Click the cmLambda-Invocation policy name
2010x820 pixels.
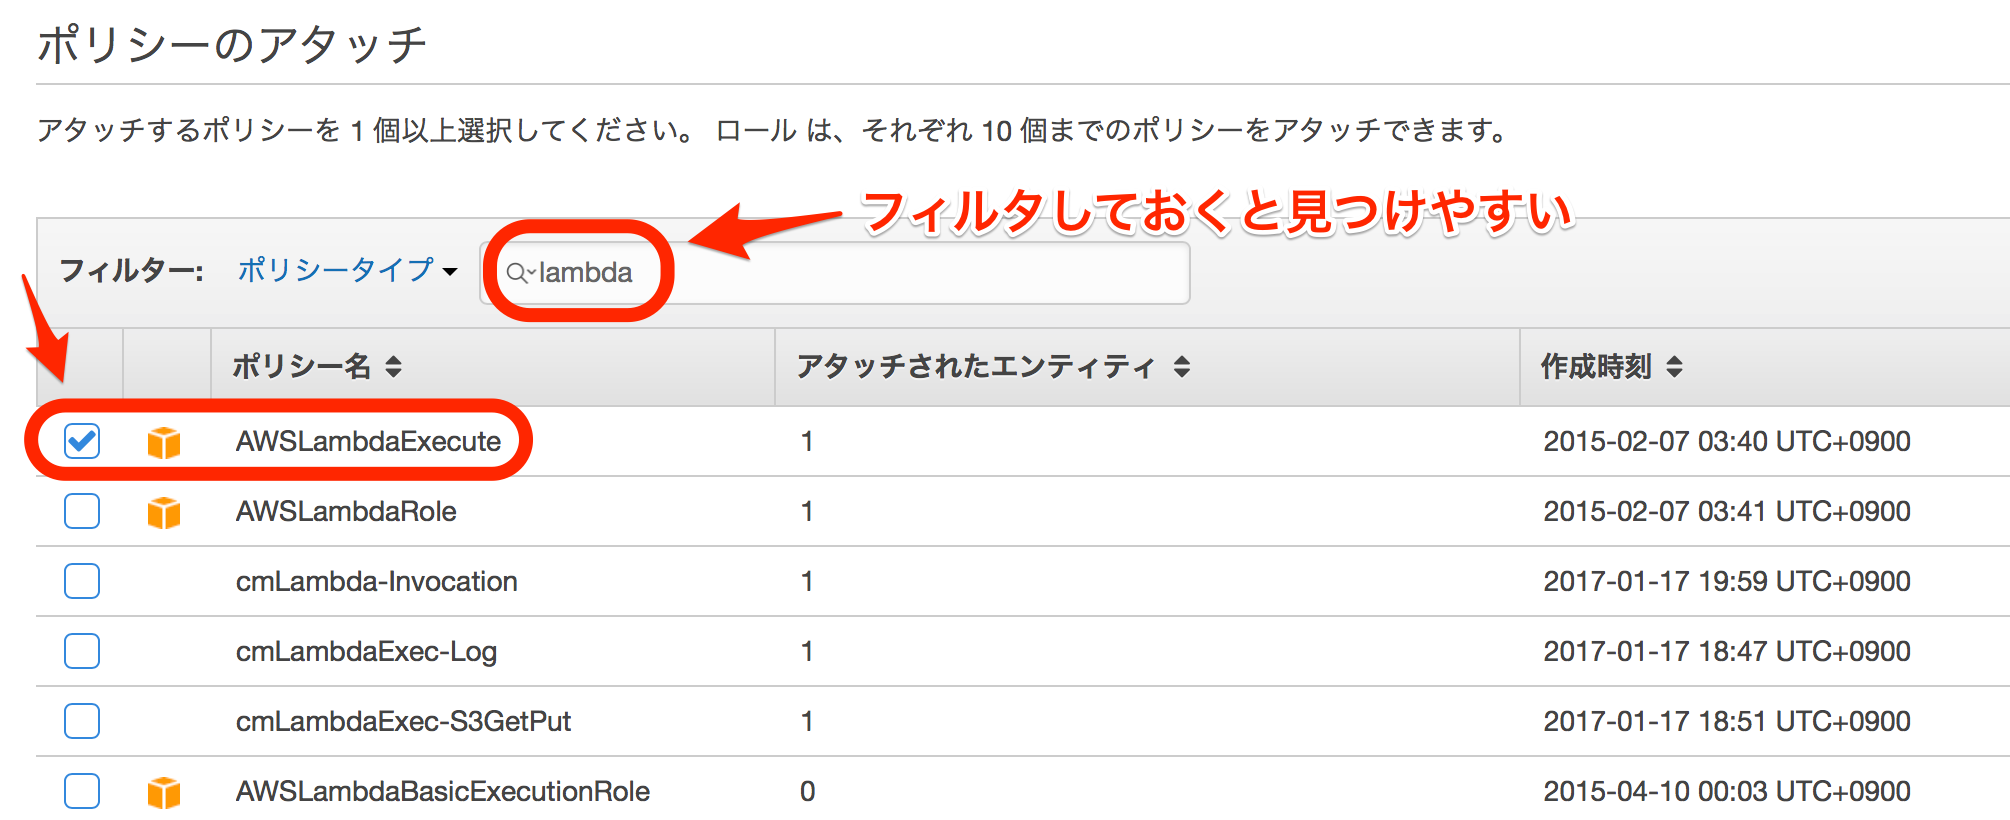(x=376, y=581)
